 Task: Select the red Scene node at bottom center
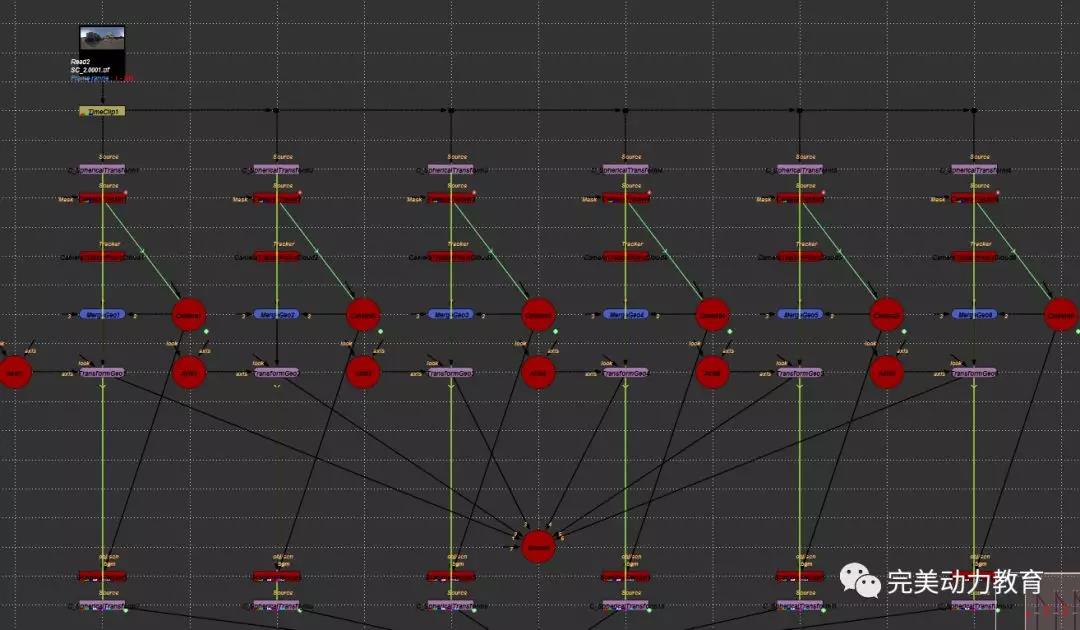(x=538, y=547)
